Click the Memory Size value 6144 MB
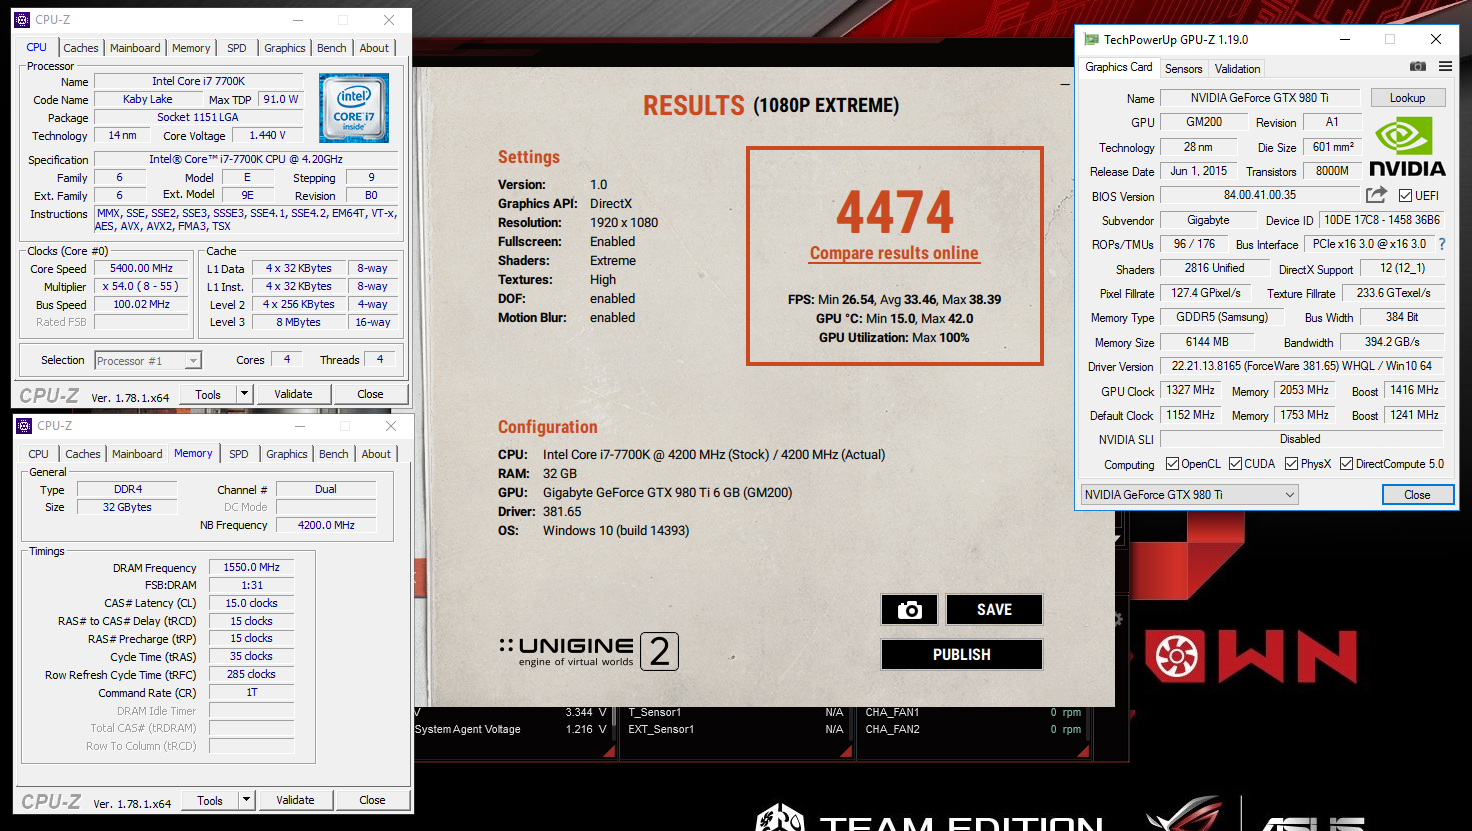The width and height of the screenshot is (1472, 831). [1207, 342]
